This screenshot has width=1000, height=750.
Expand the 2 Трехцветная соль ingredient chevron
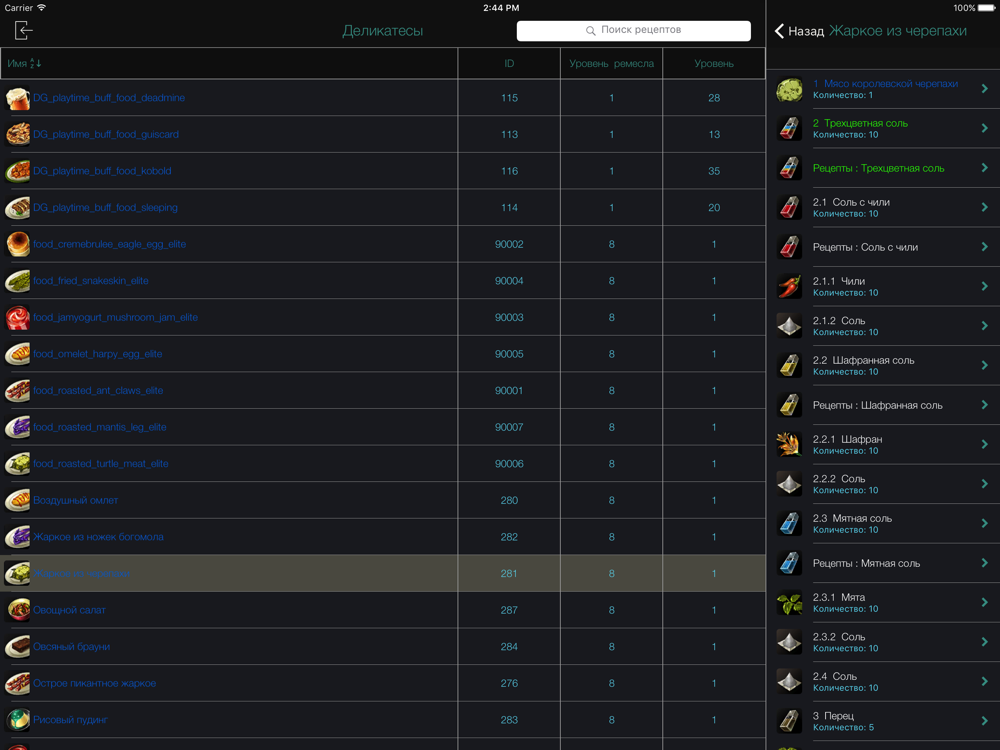(985, 128)
